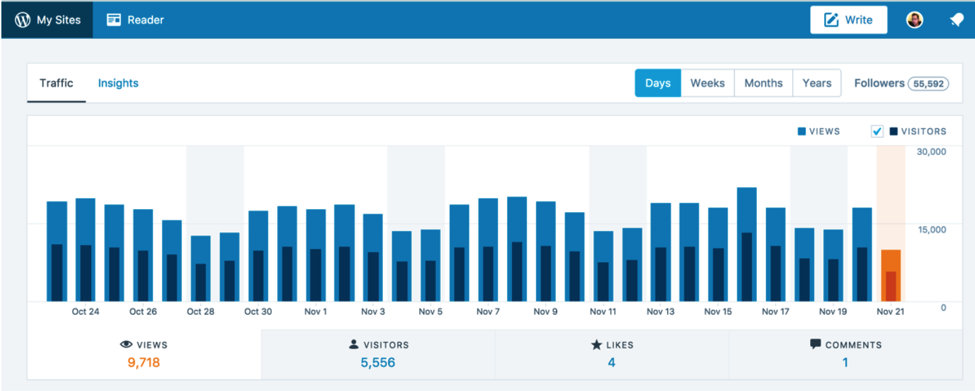Select the highlighted orange Nov 21 bar
Screen dimensions: 975x391
890,275
